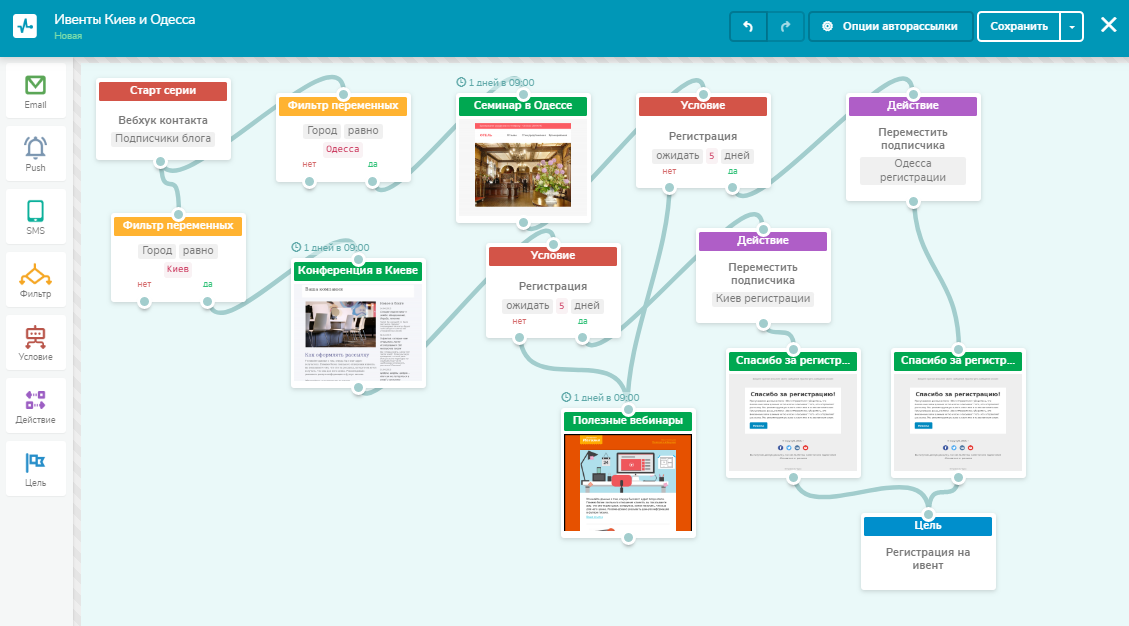Pick the SMS phone icon

pos(35,211)
